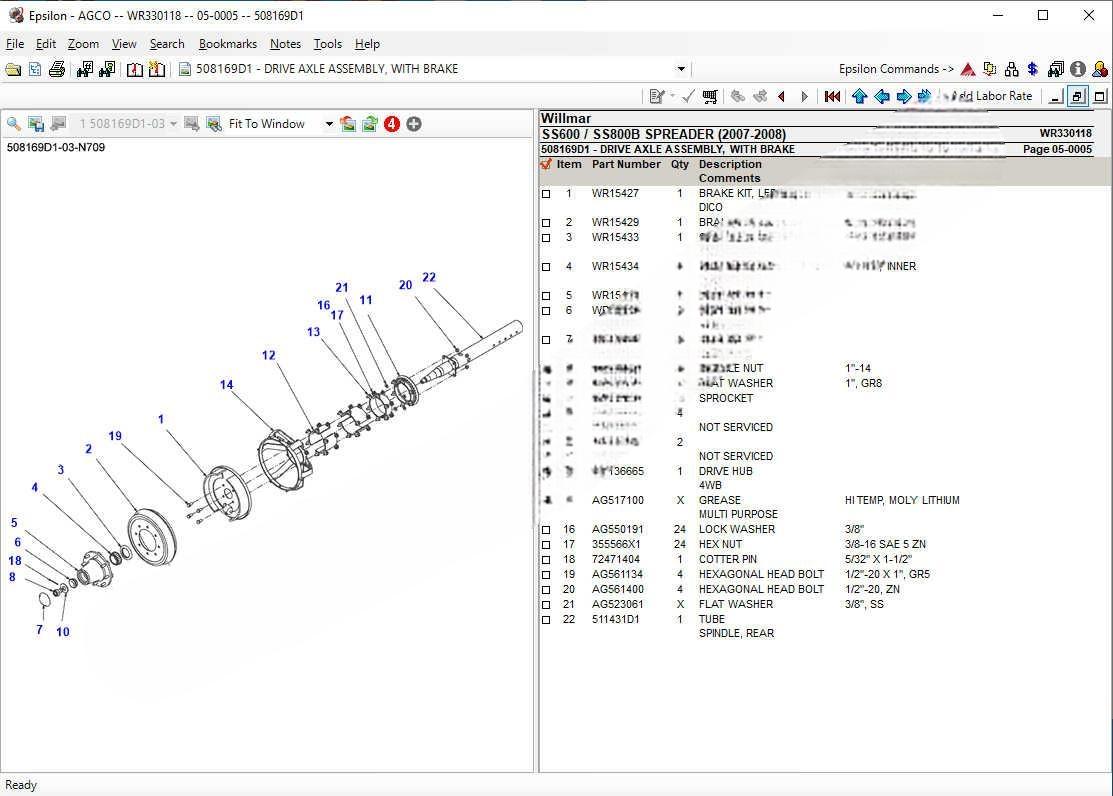Jump to first page with the rewind icon
The height and width of the screenshot is (796, 1113).
833,96
